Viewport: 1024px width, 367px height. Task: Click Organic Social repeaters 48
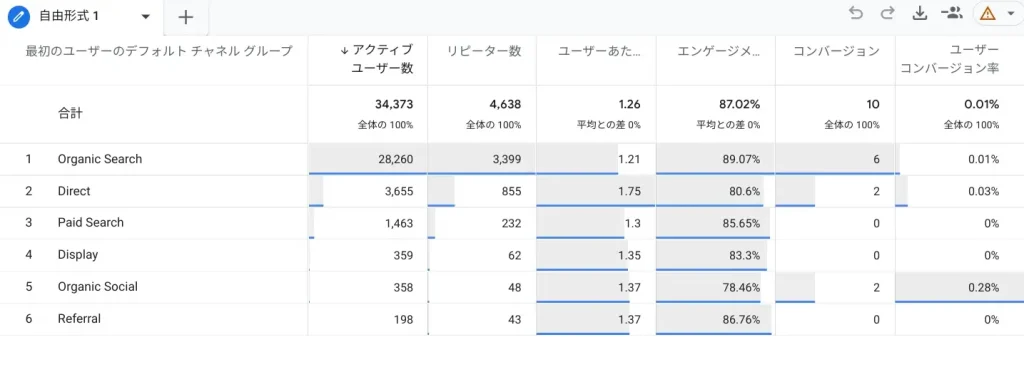pyautogui.click(x=514, y=287)
